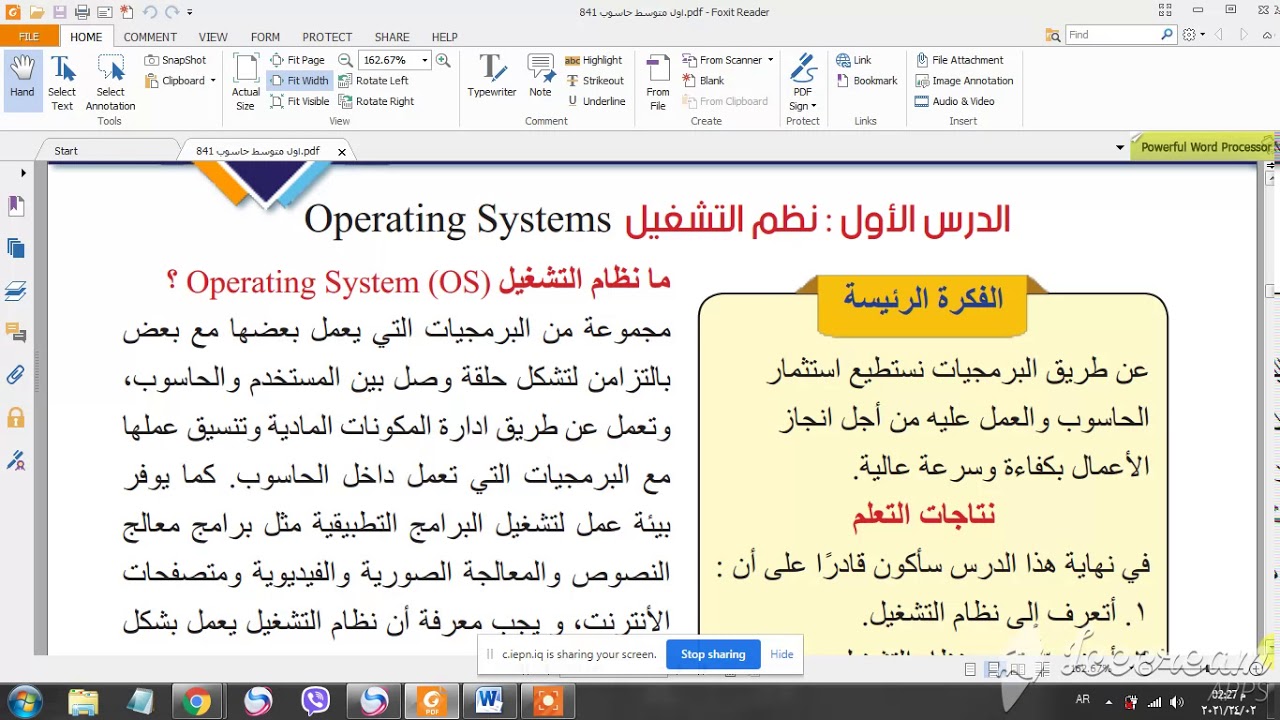The image size is (1280, 720).
Task: Add a Note comment
Action: 540,77
